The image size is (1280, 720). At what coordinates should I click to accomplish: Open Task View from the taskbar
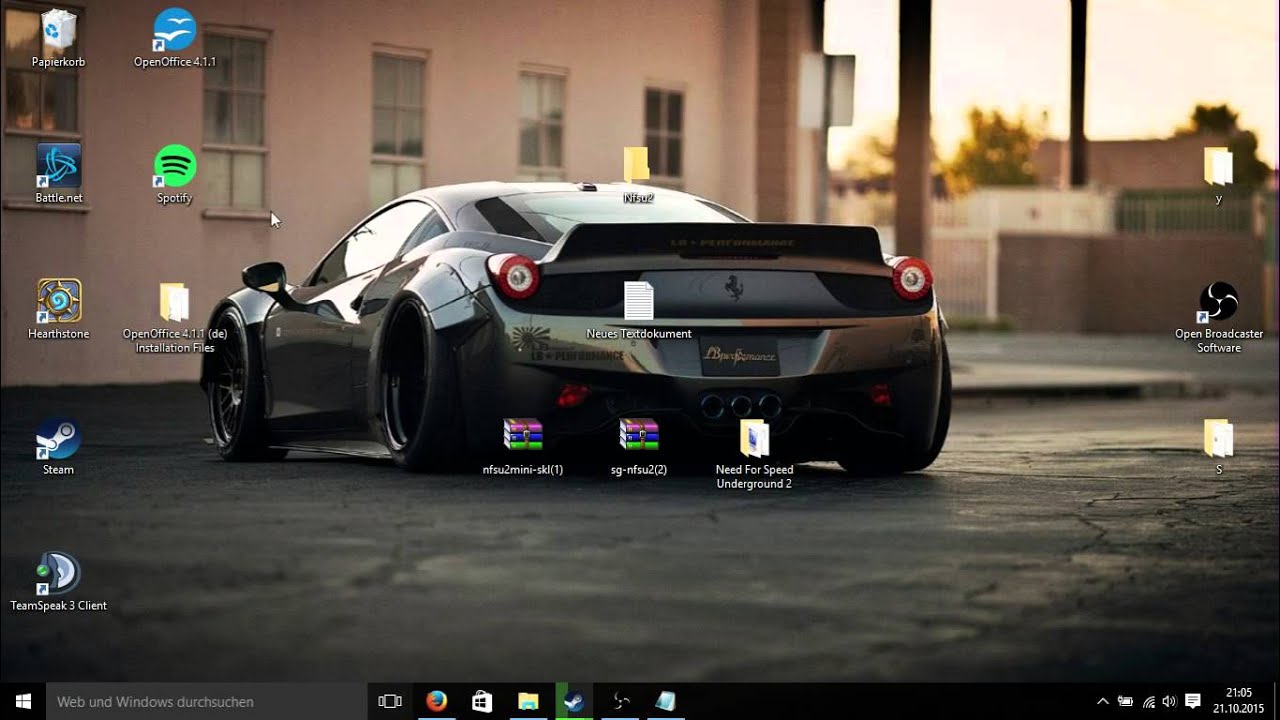(x=390, y=701)
